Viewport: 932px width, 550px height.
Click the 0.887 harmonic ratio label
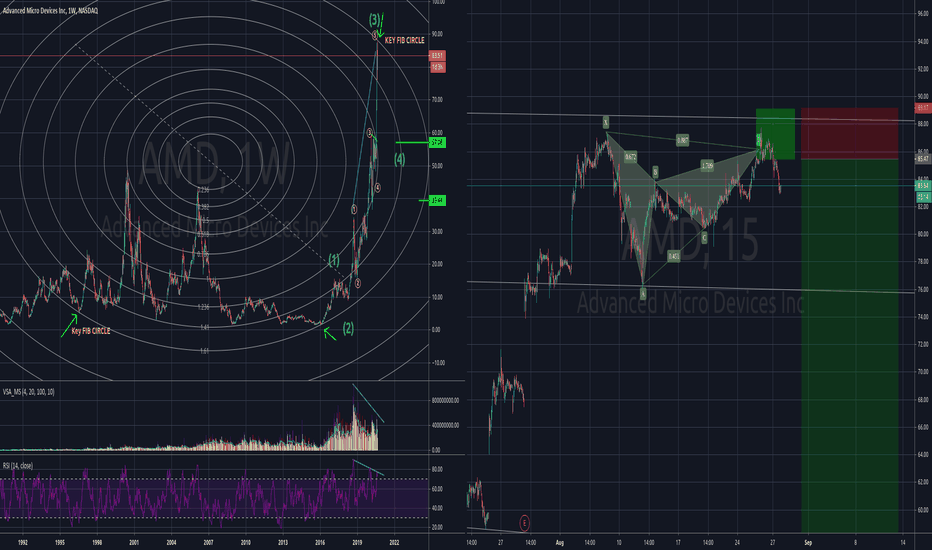click(x=682, y=140)
